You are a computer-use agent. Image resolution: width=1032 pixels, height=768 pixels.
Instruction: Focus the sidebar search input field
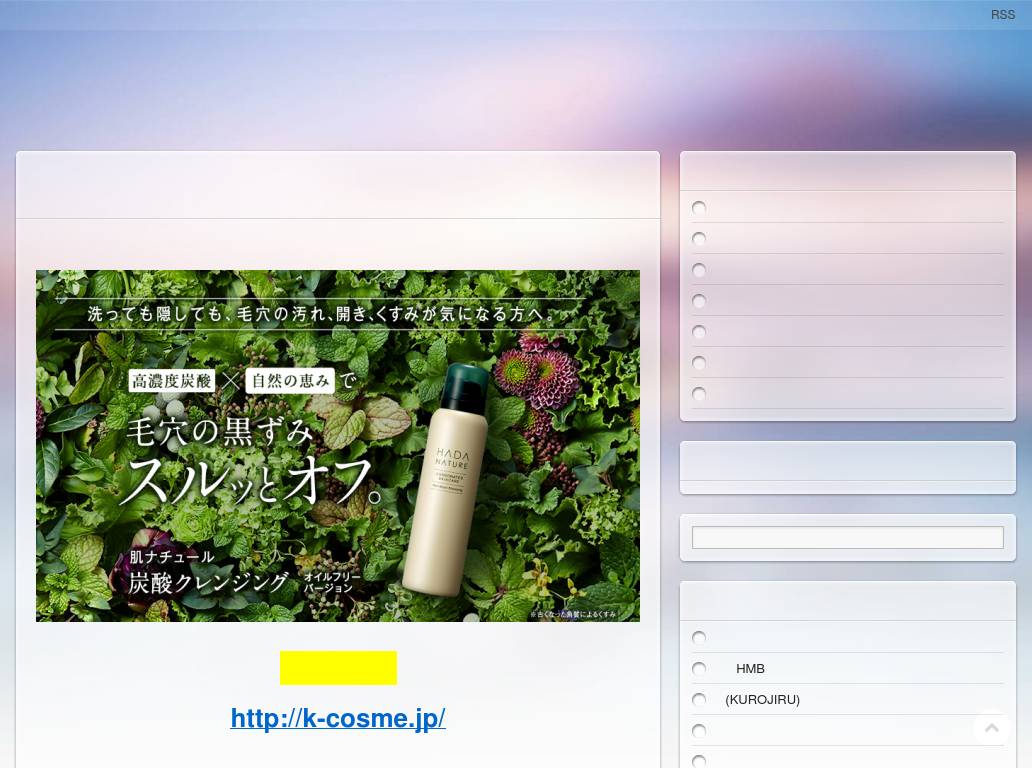(x=848, y=538)
